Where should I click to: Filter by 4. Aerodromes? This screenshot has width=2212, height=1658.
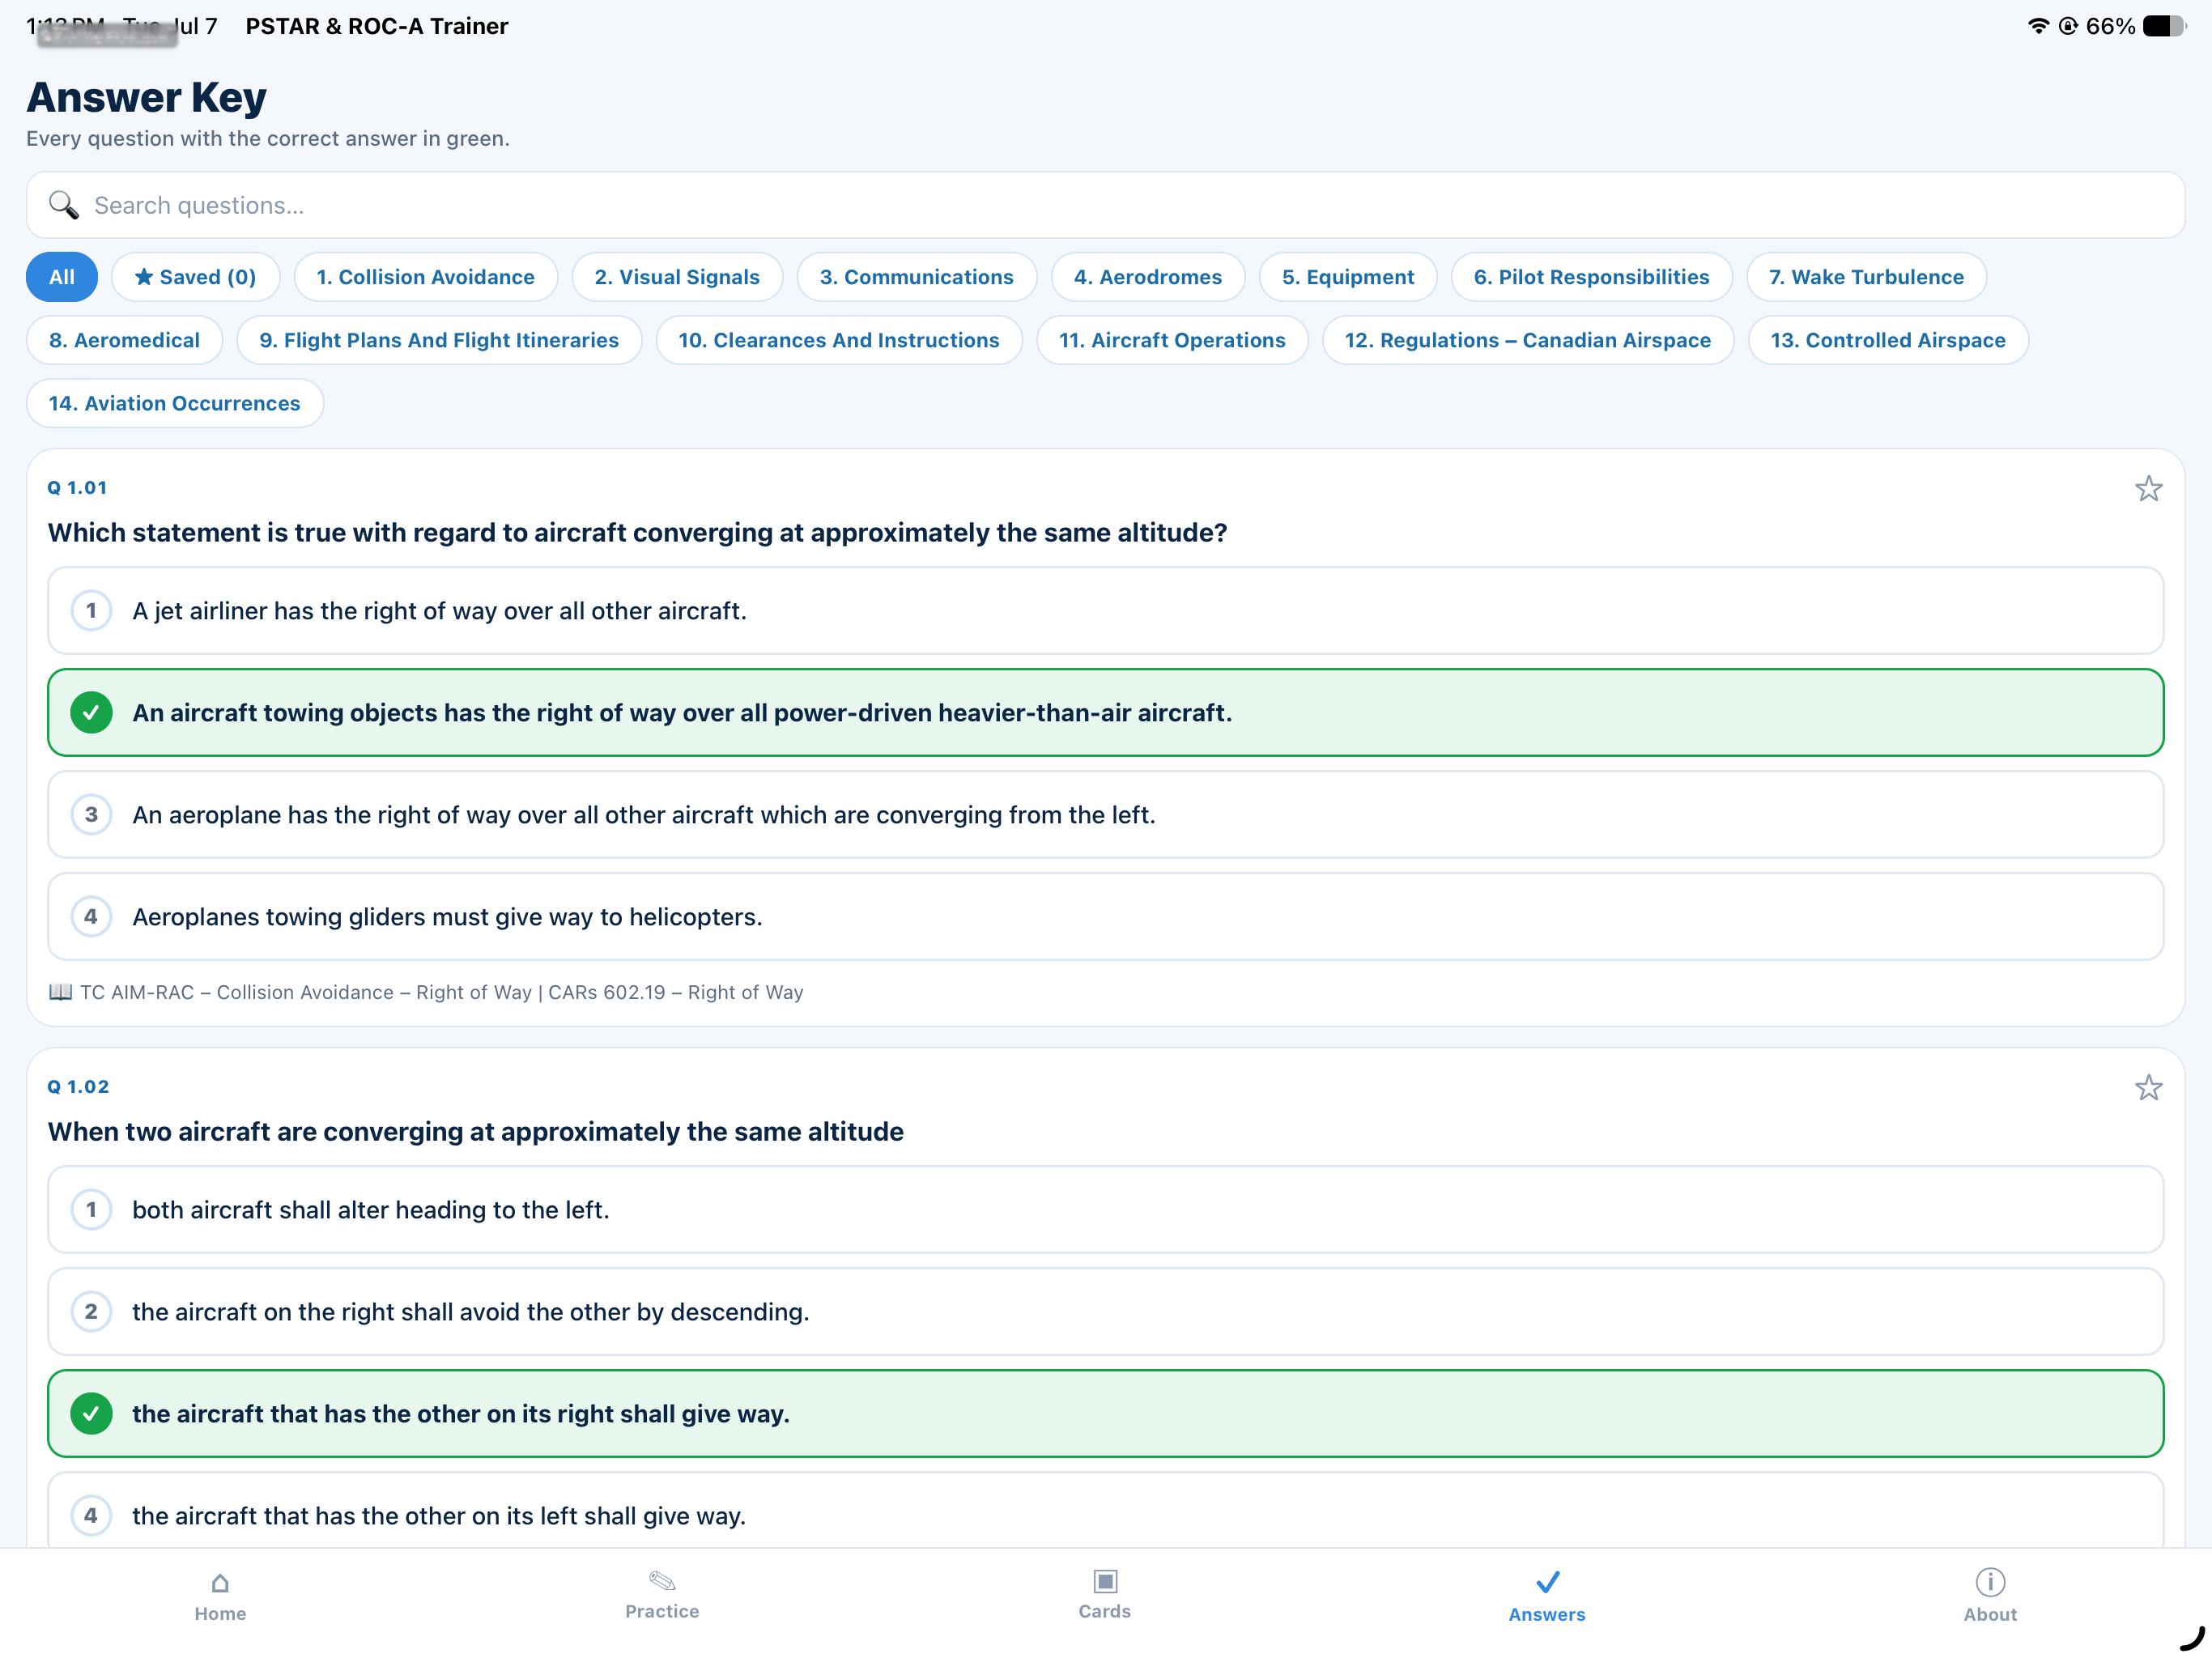pyautogui.click(x=1148, y=277)
